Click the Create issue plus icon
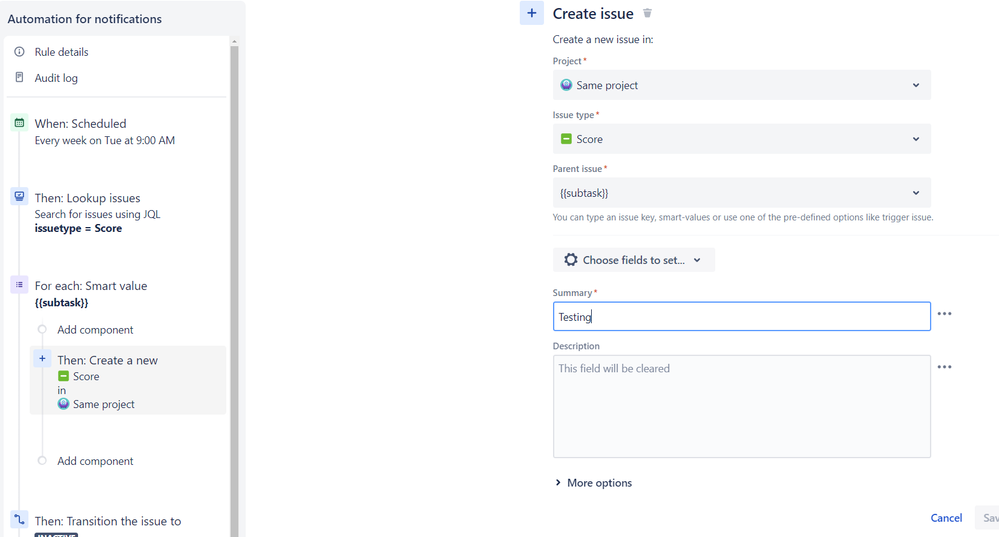This screenshot has height=537, width=999. tap(532, 13)
